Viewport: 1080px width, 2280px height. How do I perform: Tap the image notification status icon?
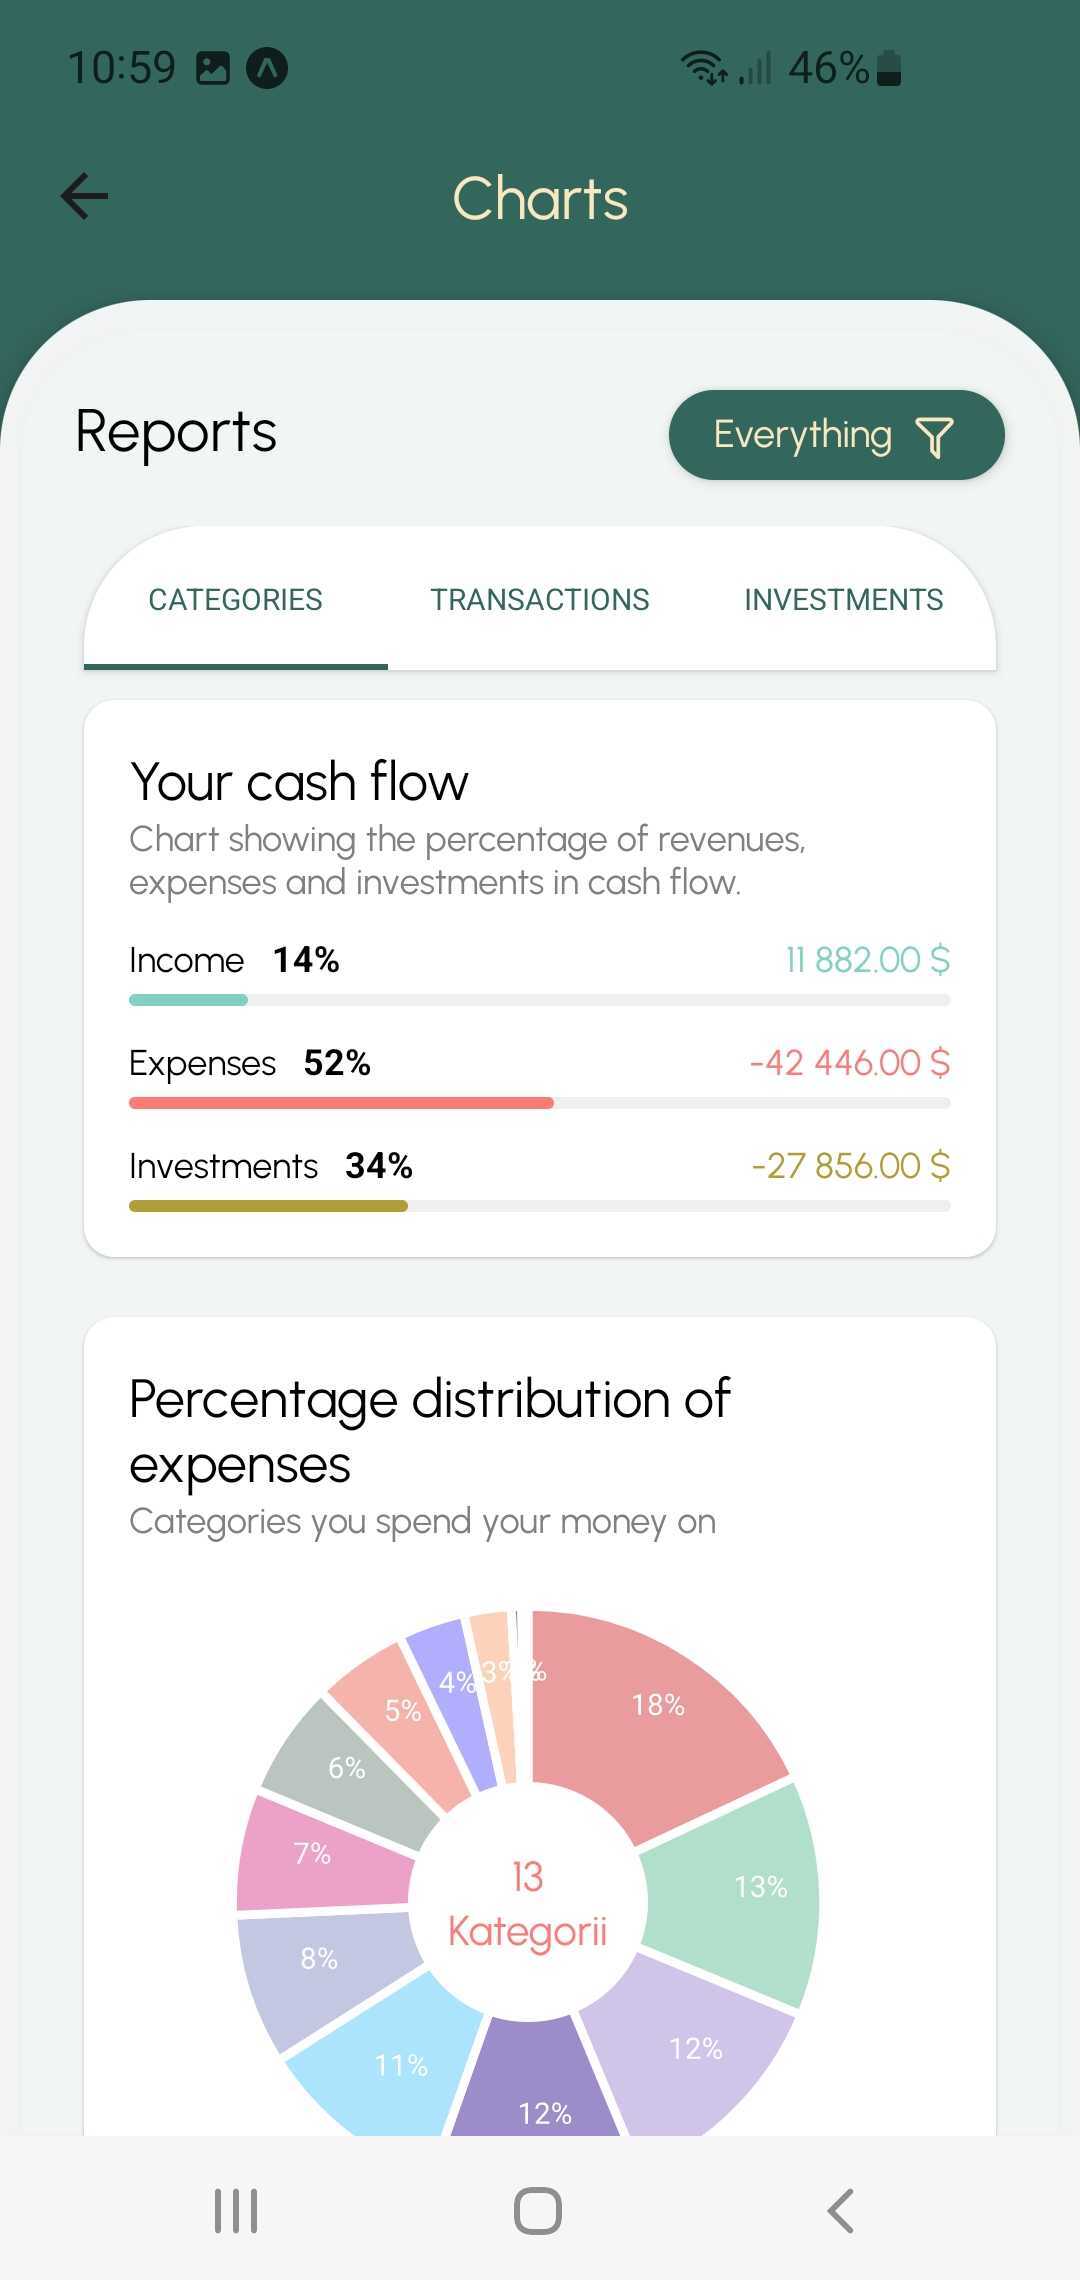click(x=213, y=68)
